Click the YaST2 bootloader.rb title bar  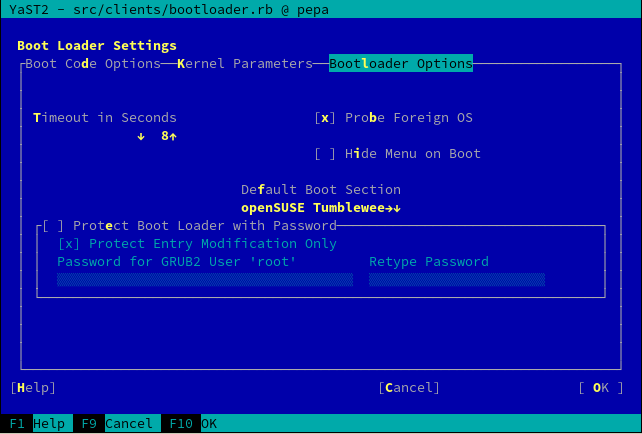coord(321,9)
